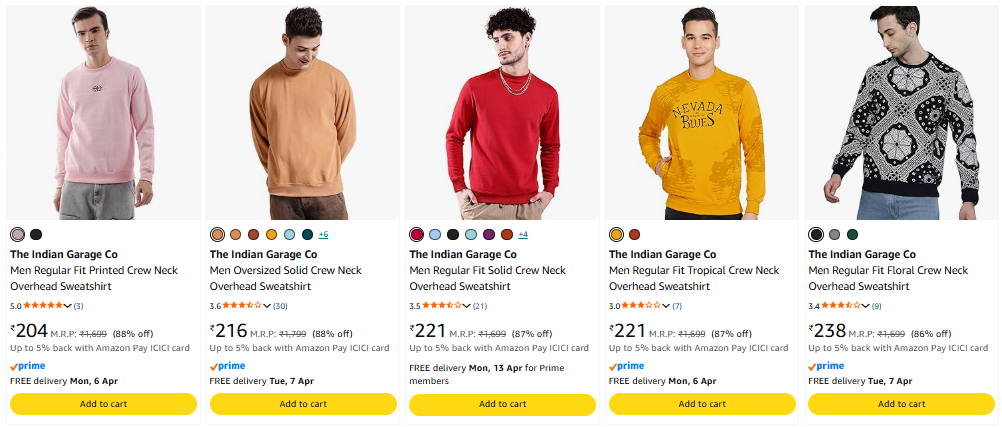Expand rating breakdown for the Oversized Solid sweatshirt

pos(268,306)
